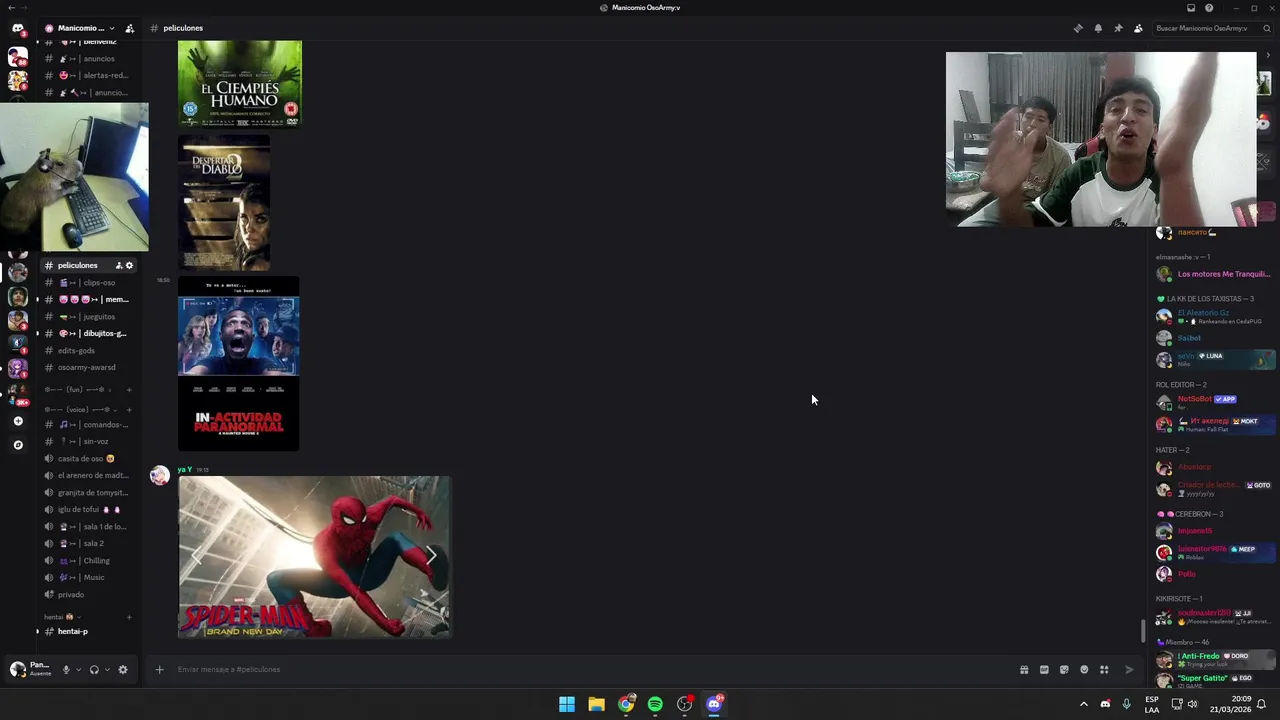
Task: Open the help question mark icon
Action: pos(1209,8)
